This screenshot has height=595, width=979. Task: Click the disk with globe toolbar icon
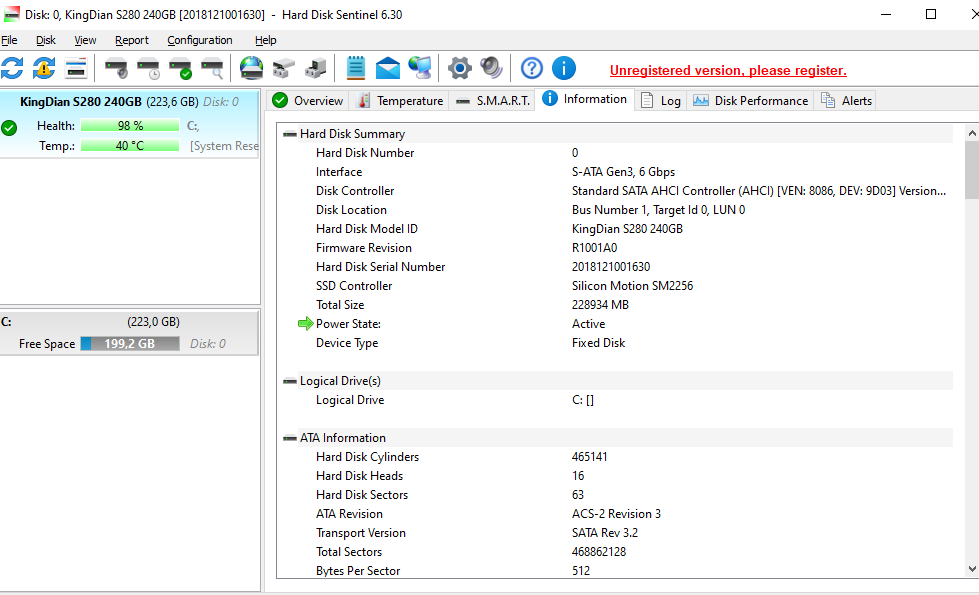pos(251,68)
